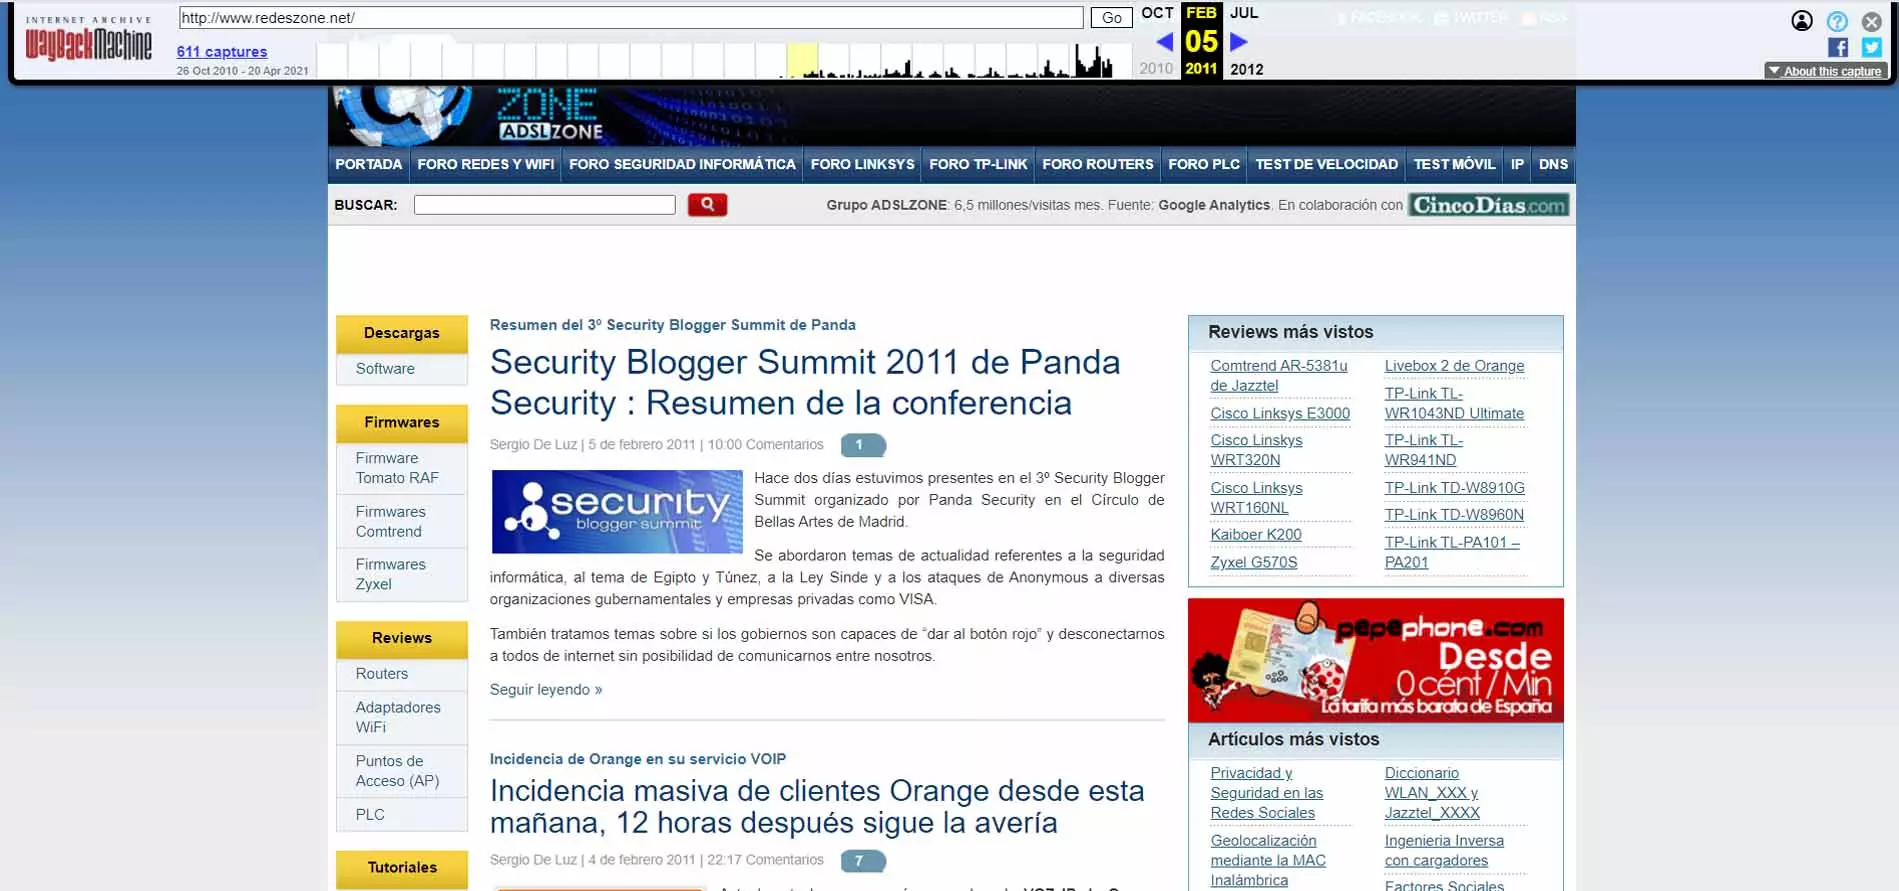
Task: Go to next capture with right arrow
Action: click(1238, 42)
